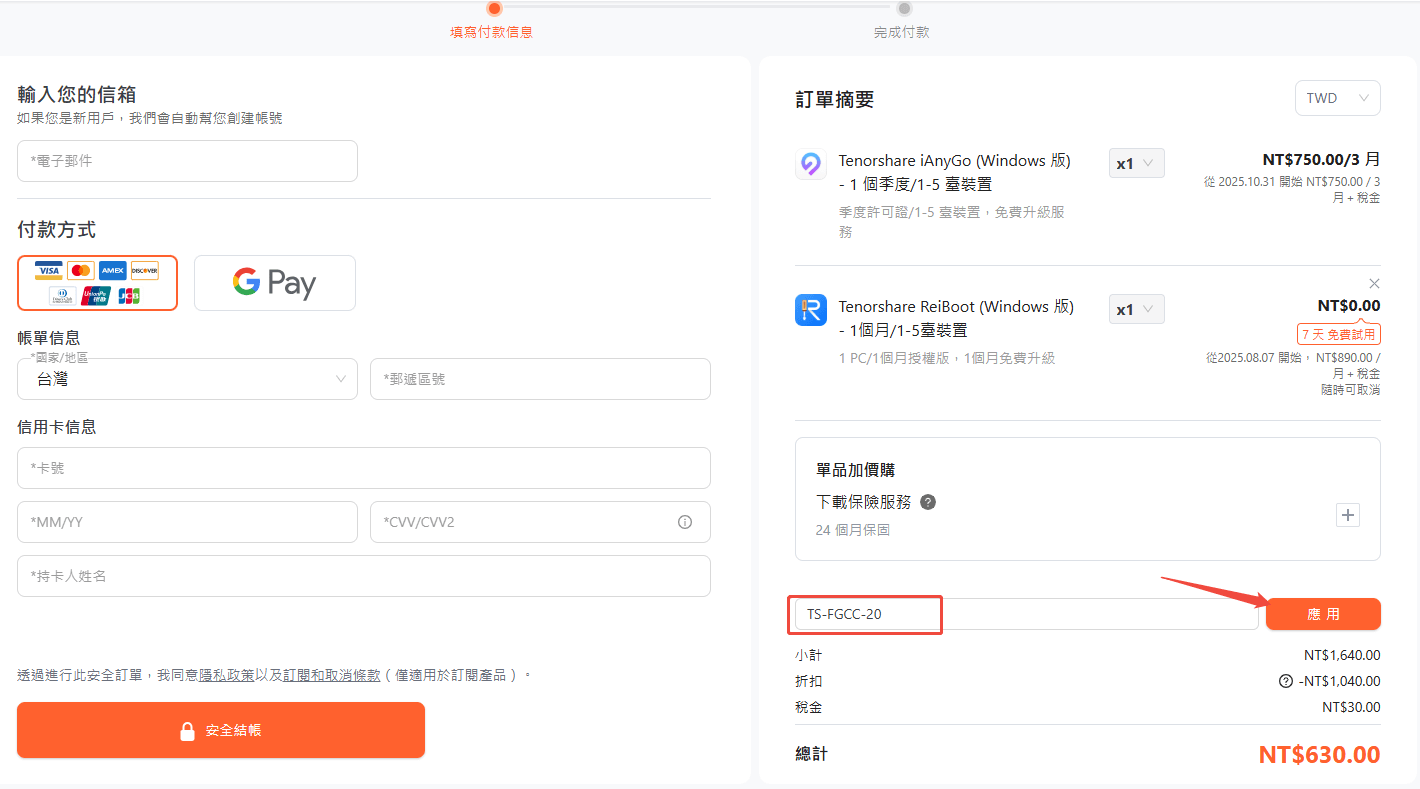Click the ReiBoot price NT$0.00
This screenshot has width=1420, height=789.
tap(1348, 306)
